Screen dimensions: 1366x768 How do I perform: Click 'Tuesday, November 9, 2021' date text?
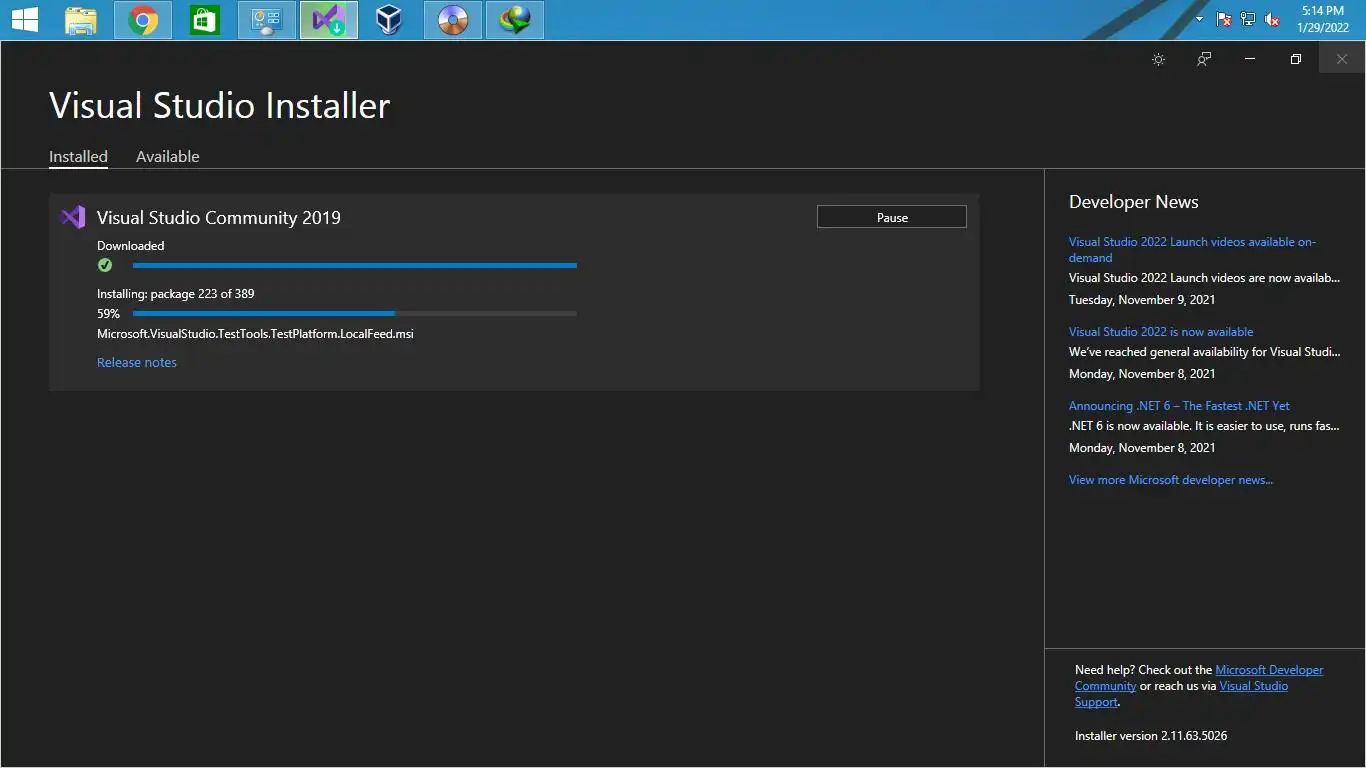coord(1142,299)
